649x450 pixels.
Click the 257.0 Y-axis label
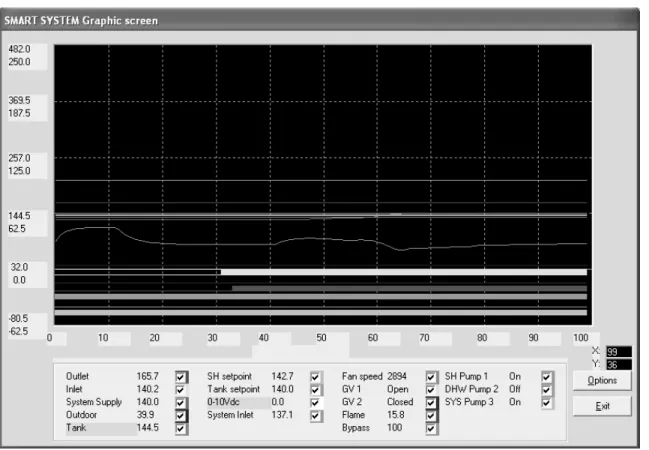(19, 158)
